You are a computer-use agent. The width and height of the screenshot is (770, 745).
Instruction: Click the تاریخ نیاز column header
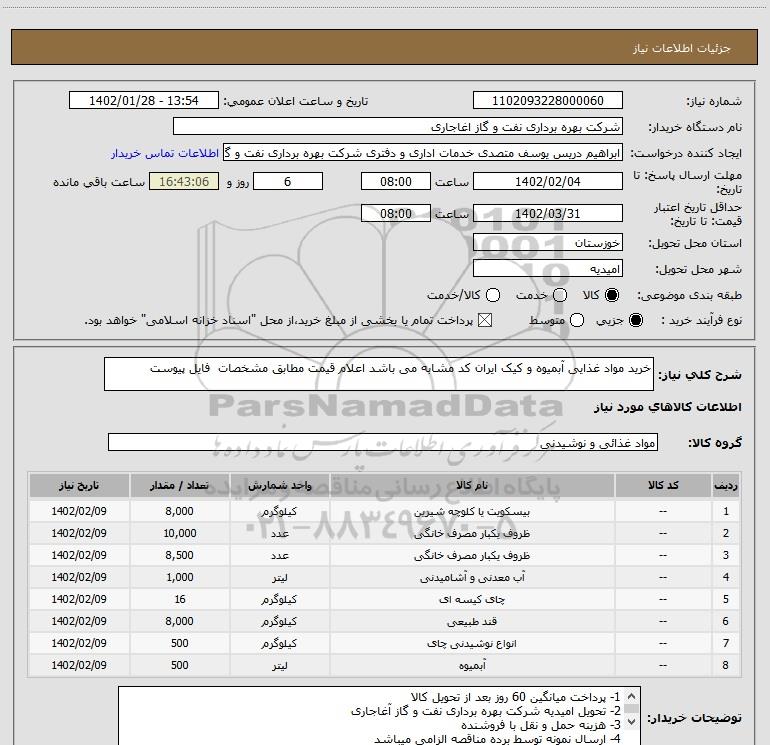pyautogui.click(x=79, y=486)
